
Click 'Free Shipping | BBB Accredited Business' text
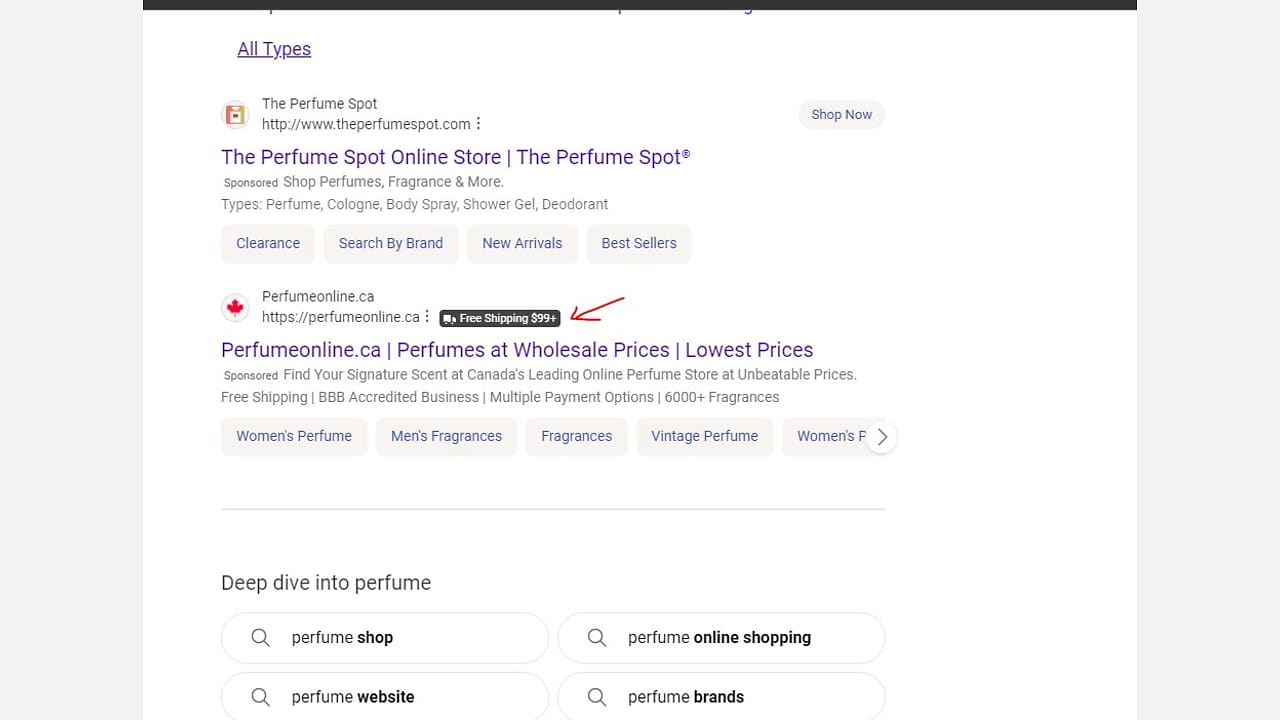(500, 397)
